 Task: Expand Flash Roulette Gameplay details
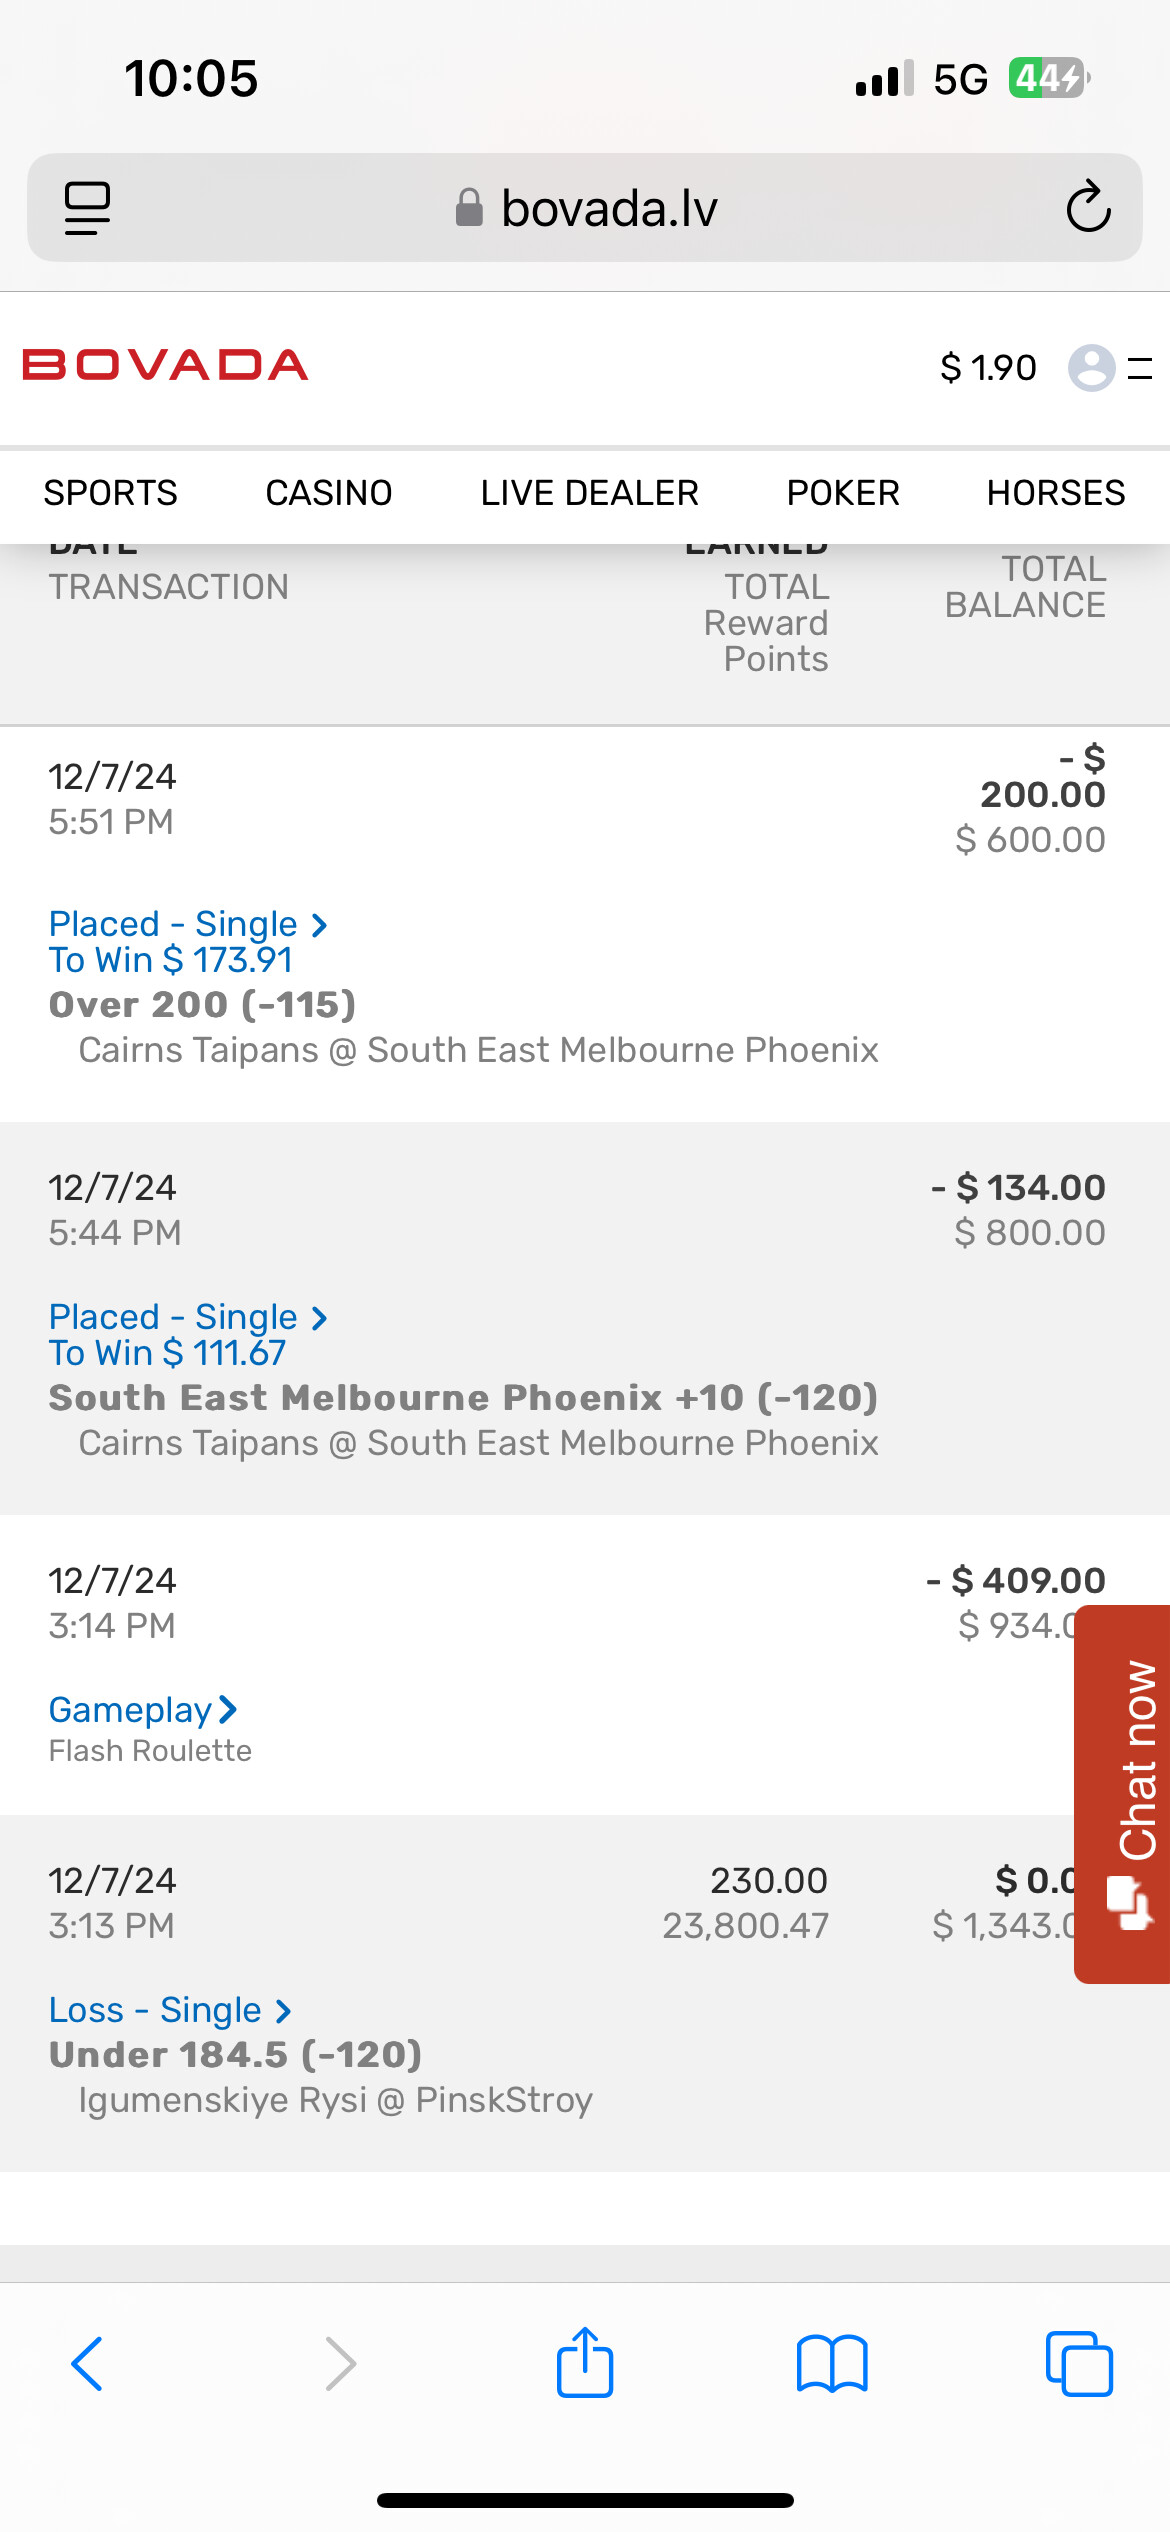[x=142, y=1710]
